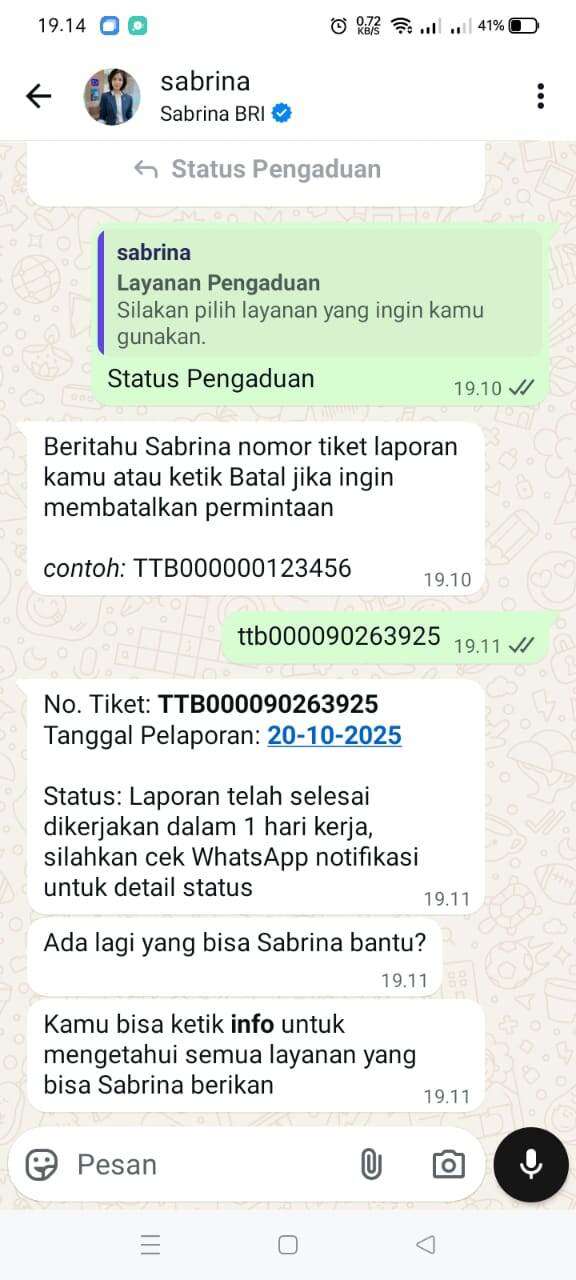Focus the Pesan message input field

(x=210, y=1164)
